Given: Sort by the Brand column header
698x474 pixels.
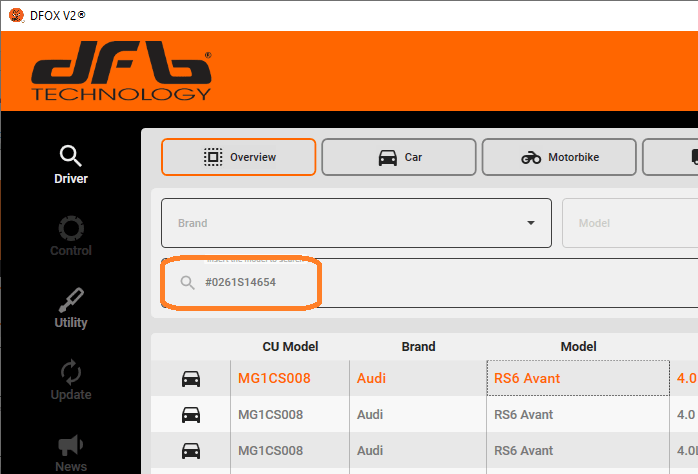Looking at the screenshot, I should [x=418, y=347].
